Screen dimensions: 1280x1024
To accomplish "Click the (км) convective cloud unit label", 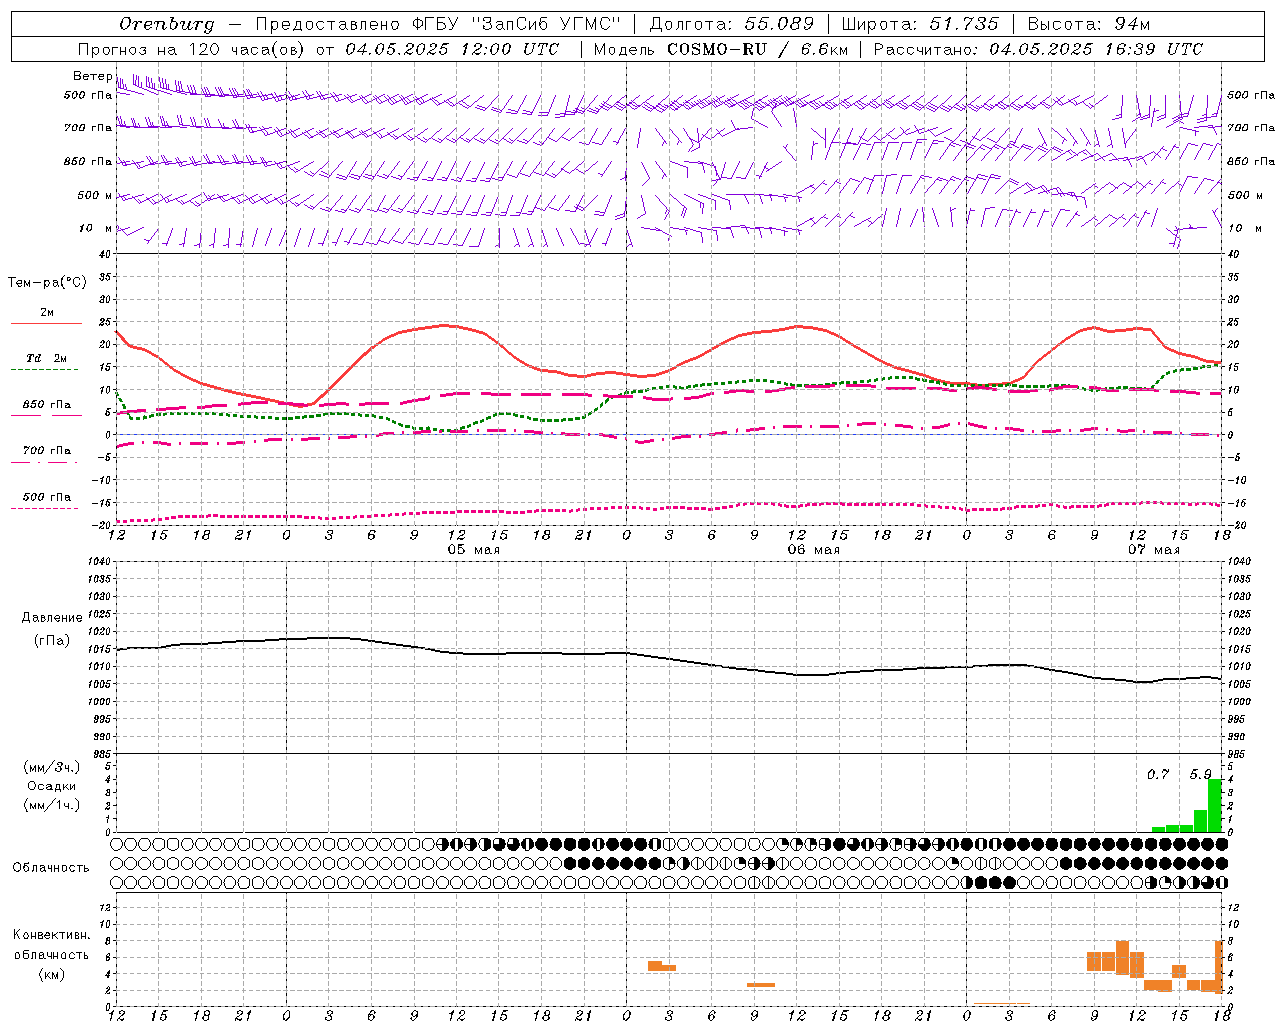I will click(x=52, y=974).
